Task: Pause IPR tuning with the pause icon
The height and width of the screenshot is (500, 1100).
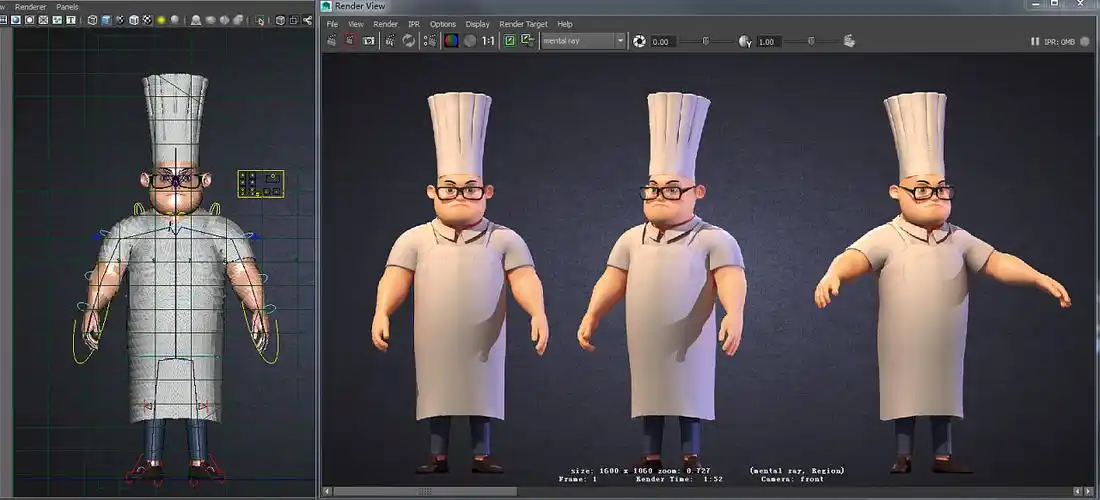Action: pos(1034,41)
